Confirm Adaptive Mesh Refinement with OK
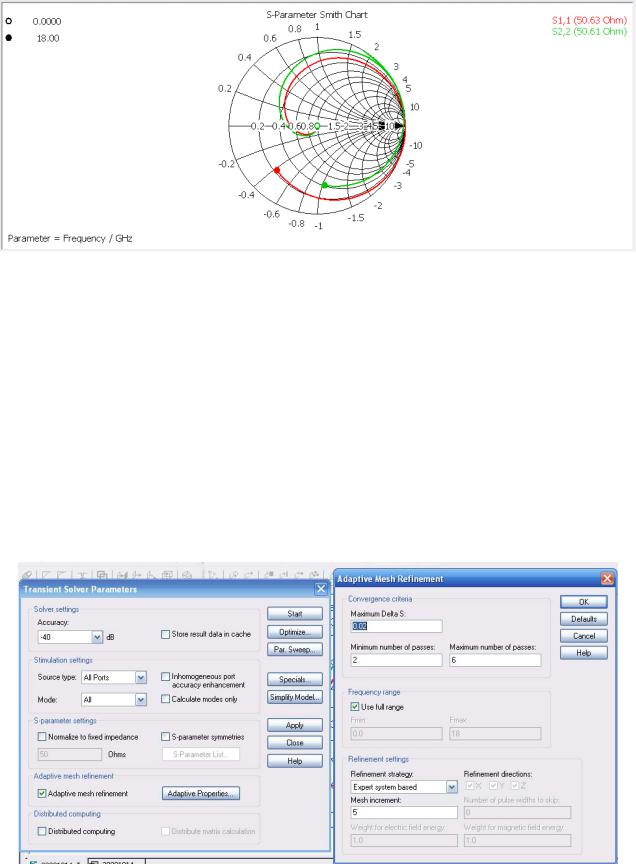Viewport: 636px width, 864px height. (x=584, y=602)
